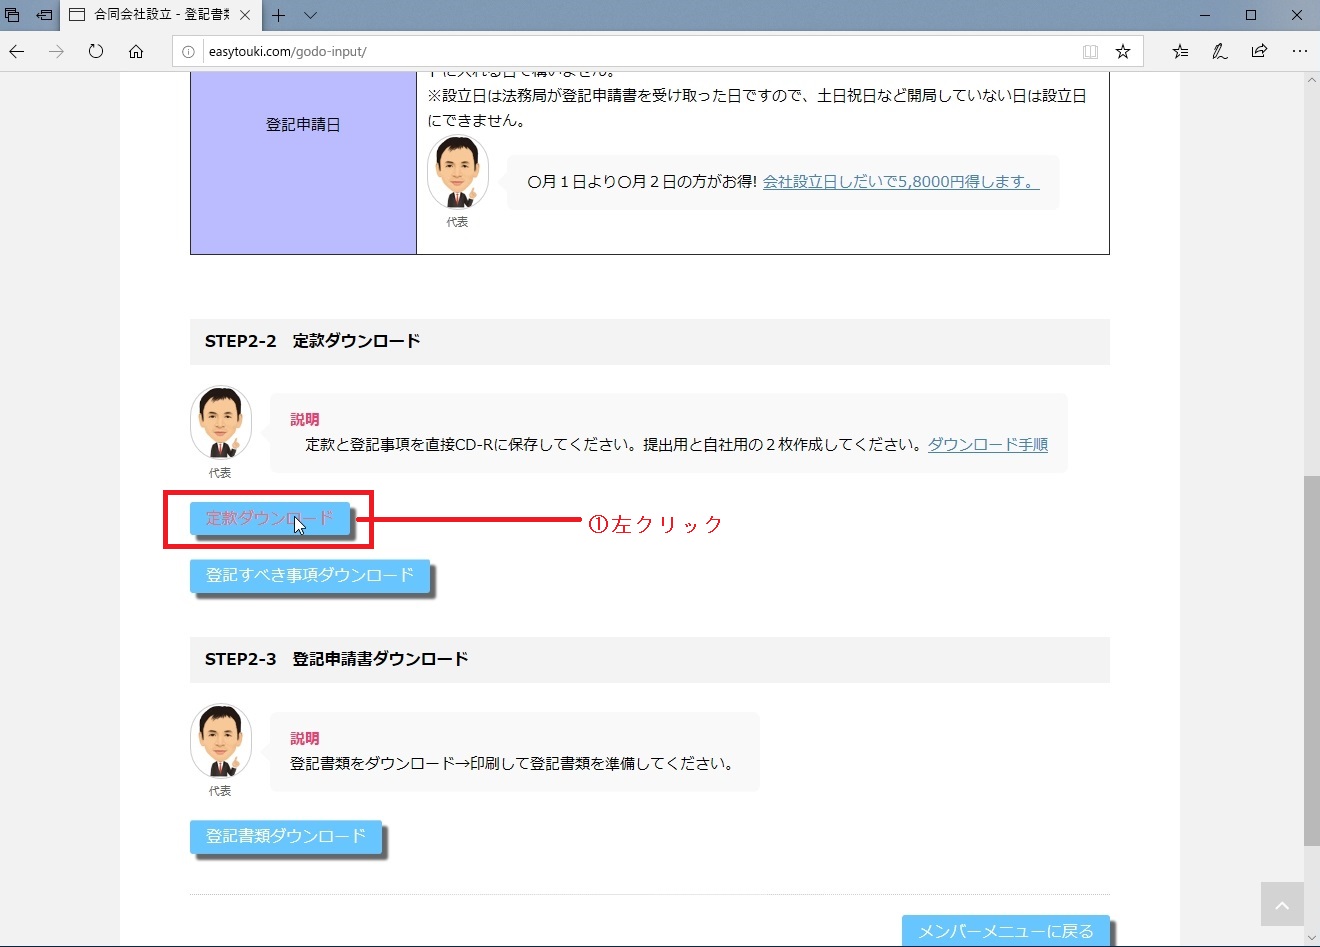
Task: Open the 会社設立日しだいで5,8000円得します link
Action: coord(900,182)
